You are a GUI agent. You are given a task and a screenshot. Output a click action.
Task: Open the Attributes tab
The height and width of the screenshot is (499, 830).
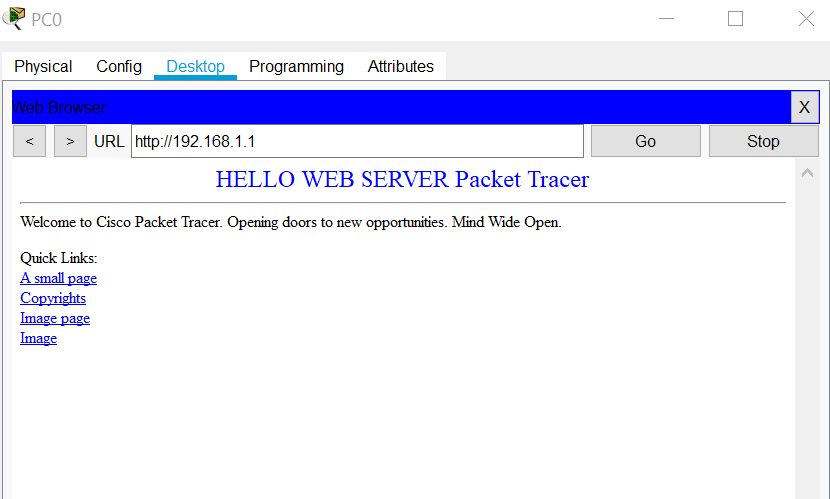click(x=401, y=66)
